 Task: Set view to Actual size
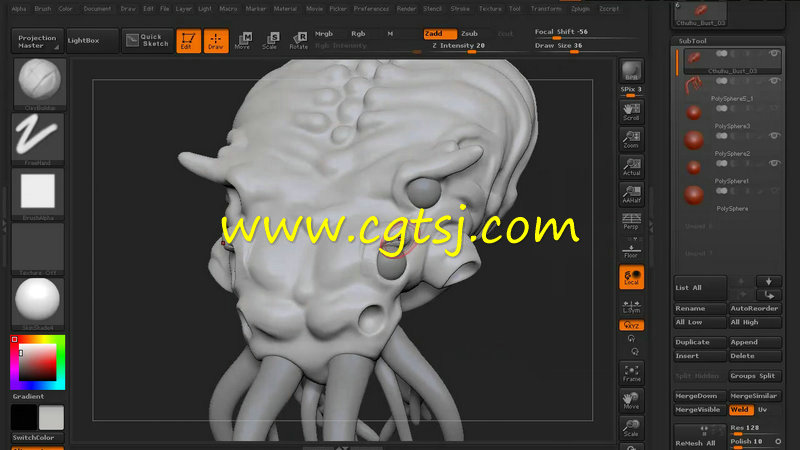coord(631,167)
